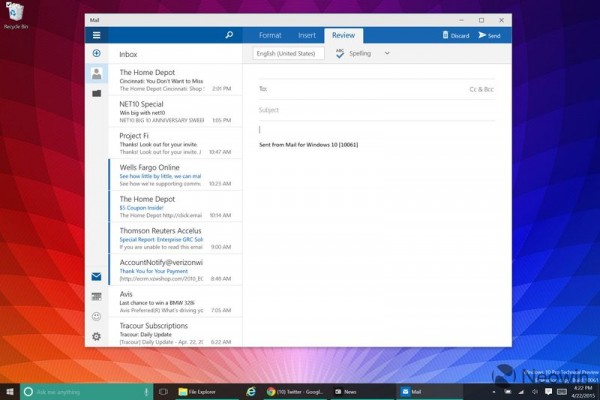
Task: Discard the current draft
Action: tap(454, 35)
